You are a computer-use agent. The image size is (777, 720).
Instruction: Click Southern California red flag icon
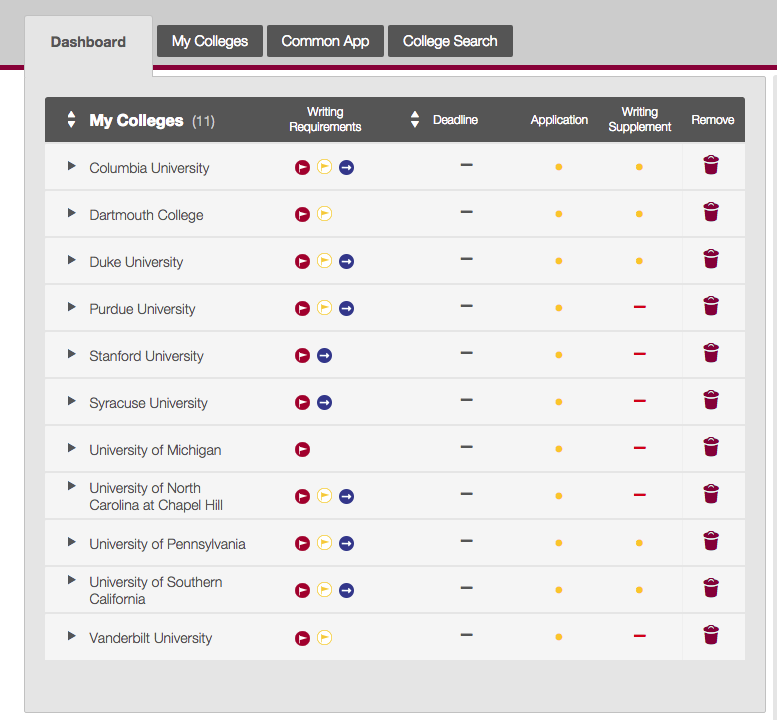302,591
